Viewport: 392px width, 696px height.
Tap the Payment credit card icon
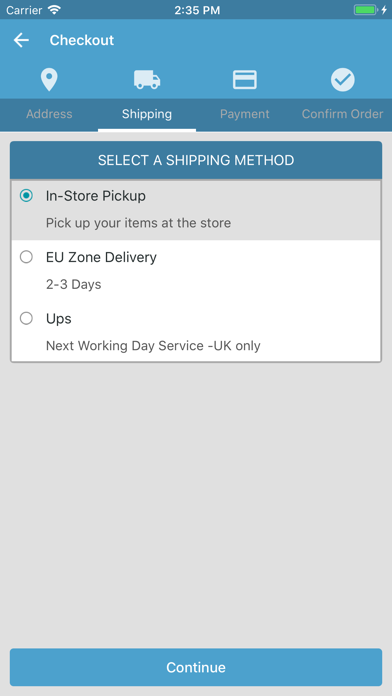click(245, 80)
